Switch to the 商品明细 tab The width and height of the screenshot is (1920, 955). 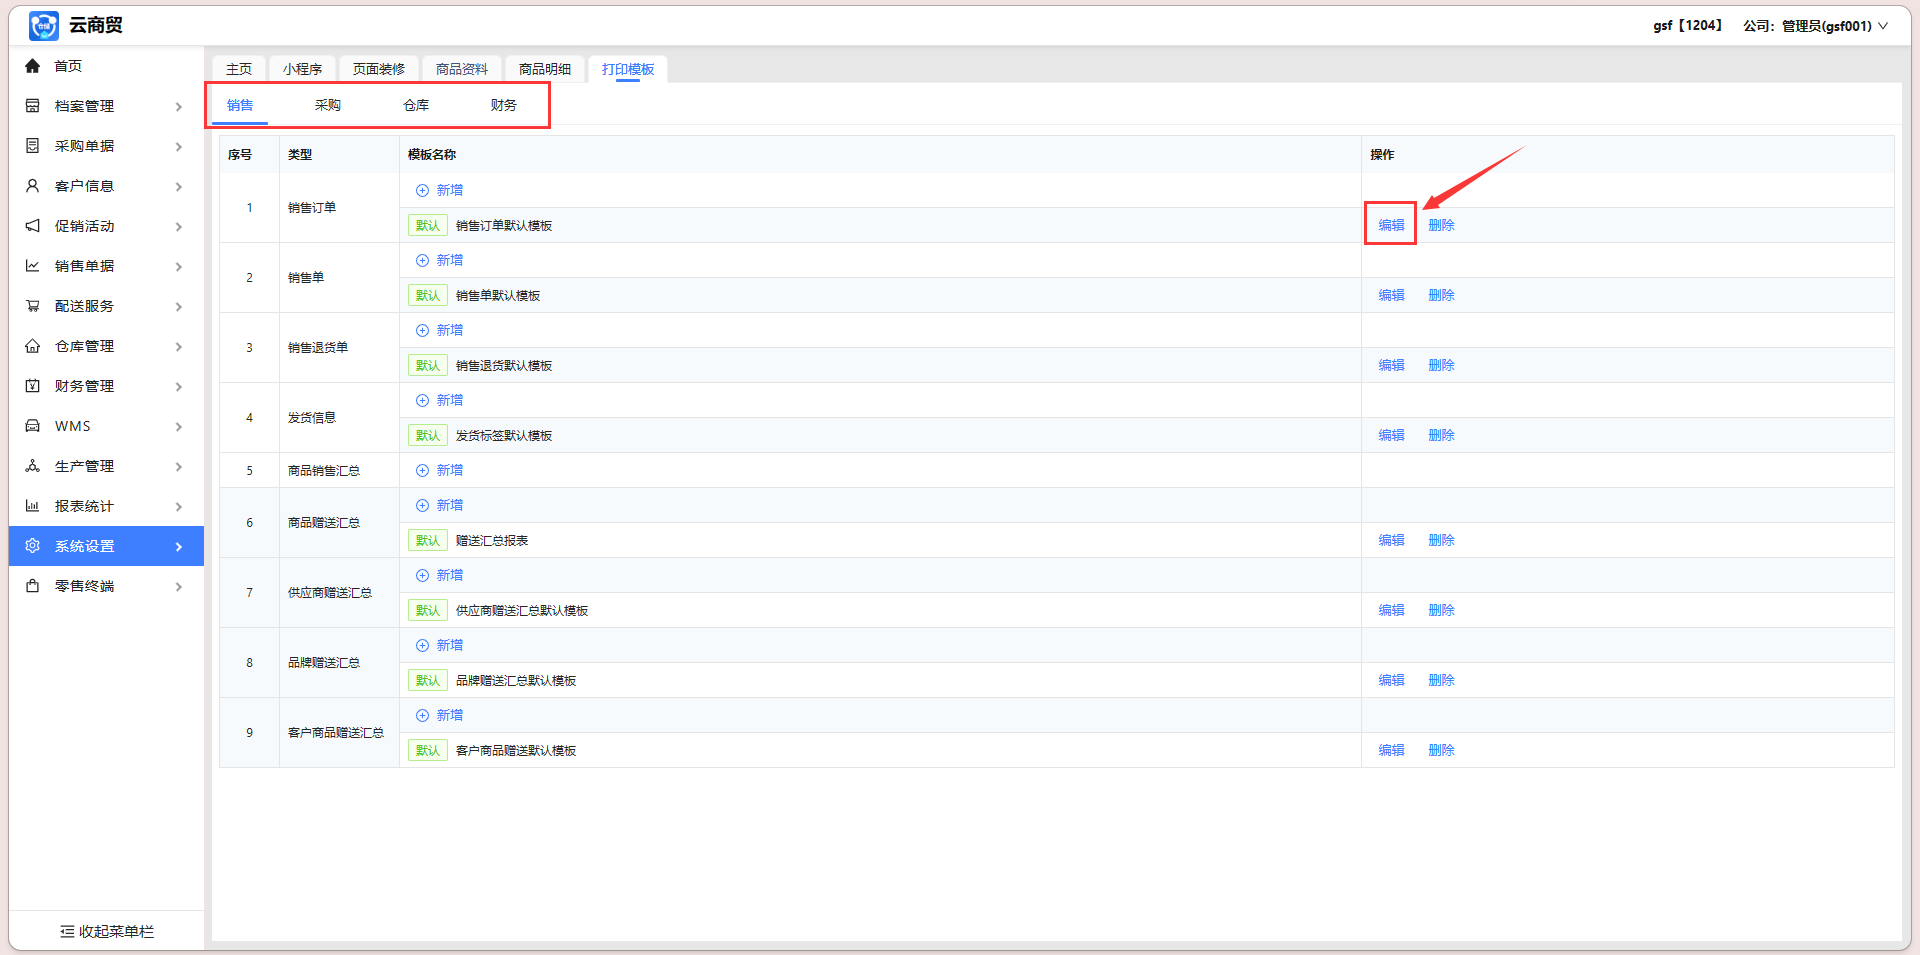(545, 69)
